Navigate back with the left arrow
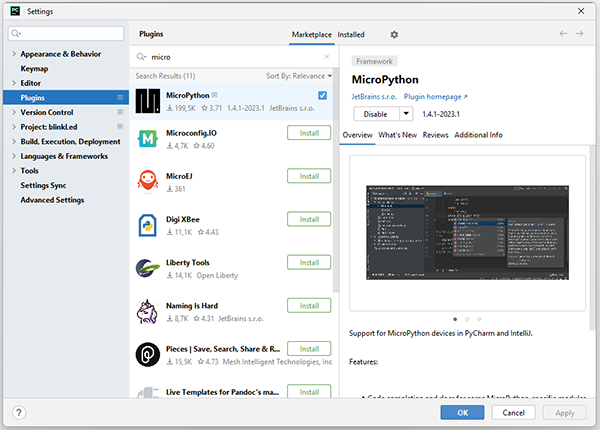 (563, 34)
